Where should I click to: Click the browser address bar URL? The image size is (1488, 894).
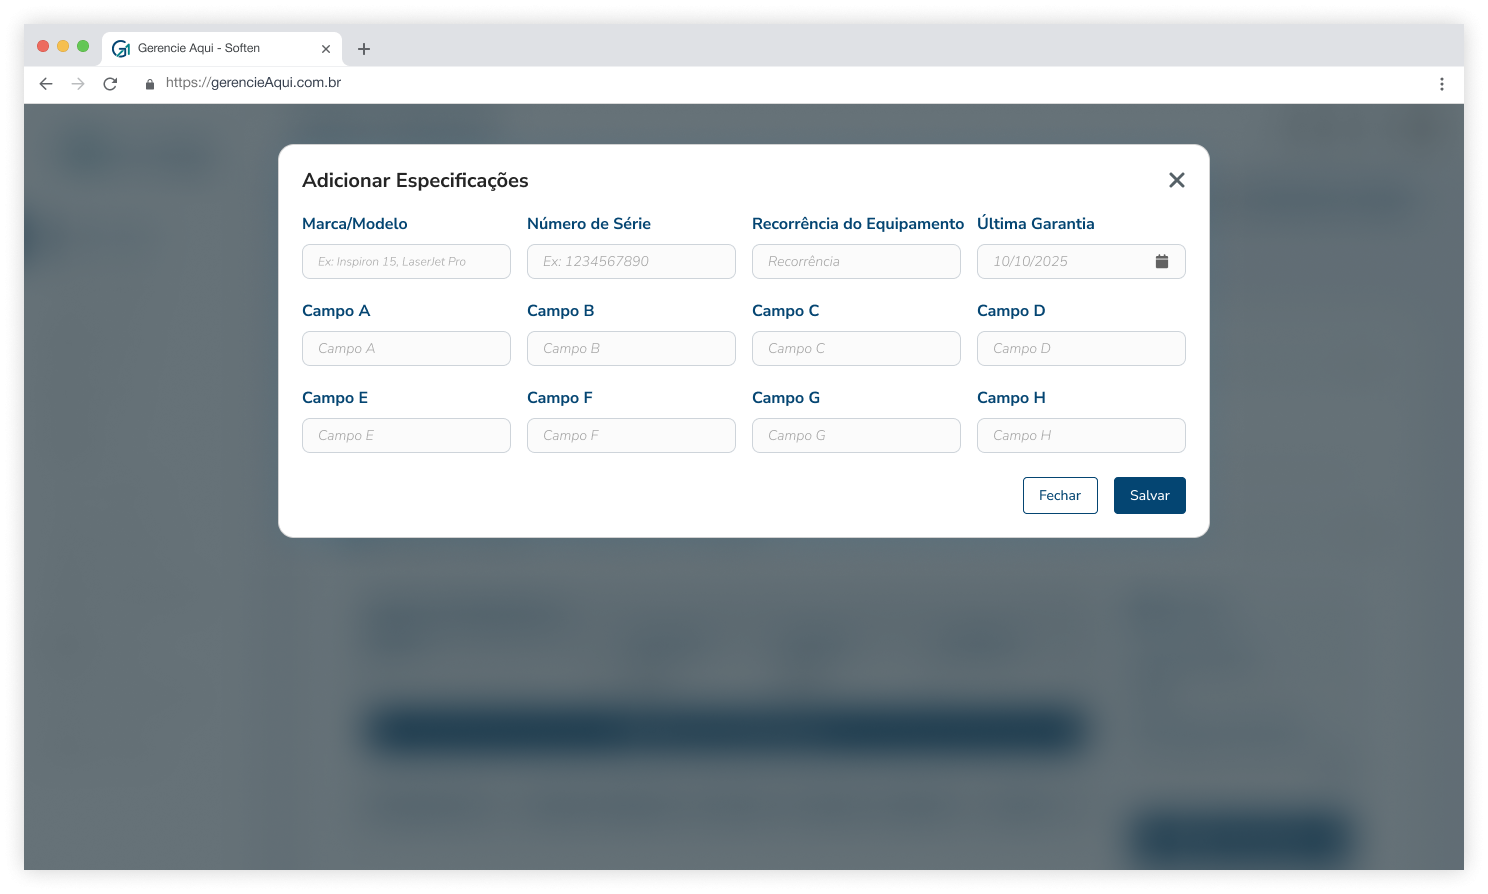[x=254, y=83]
